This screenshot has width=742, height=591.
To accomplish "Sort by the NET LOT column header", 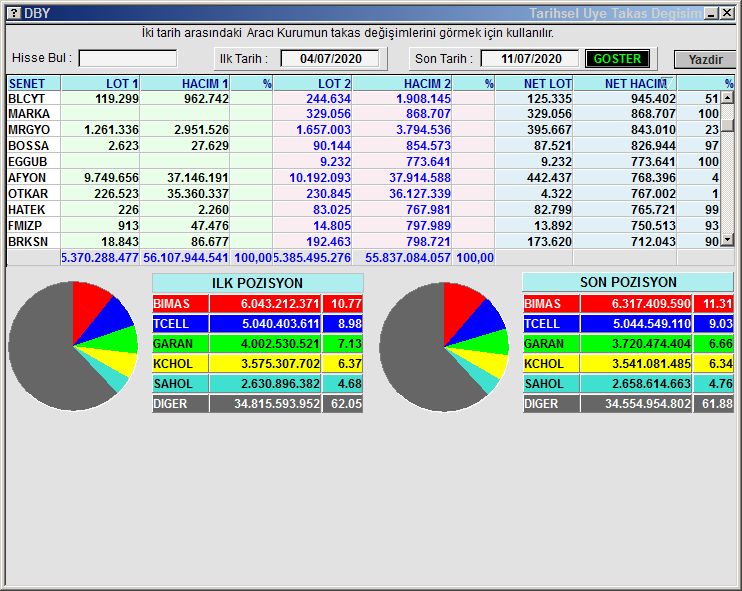I will click(x=534, y=83).
